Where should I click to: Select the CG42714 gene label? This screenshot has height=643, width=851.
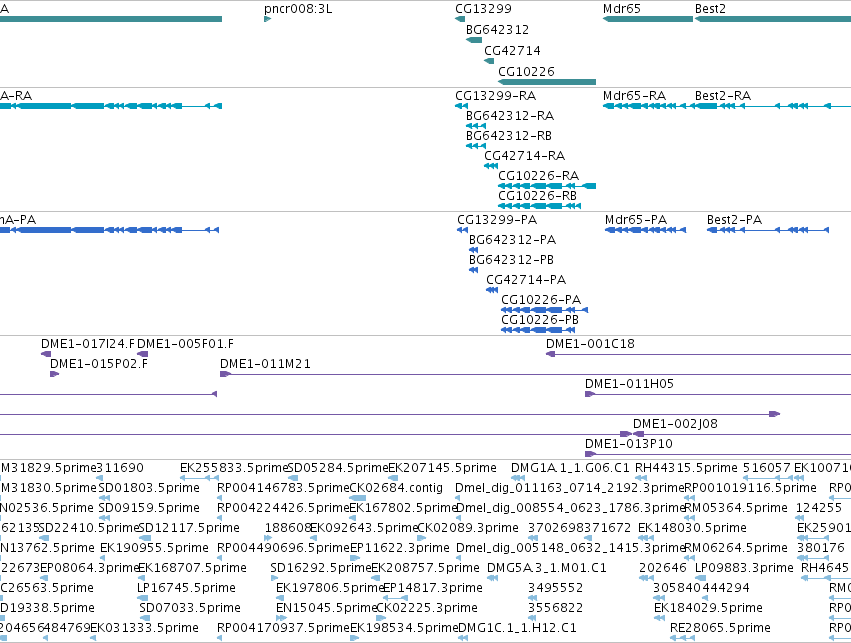512,51
